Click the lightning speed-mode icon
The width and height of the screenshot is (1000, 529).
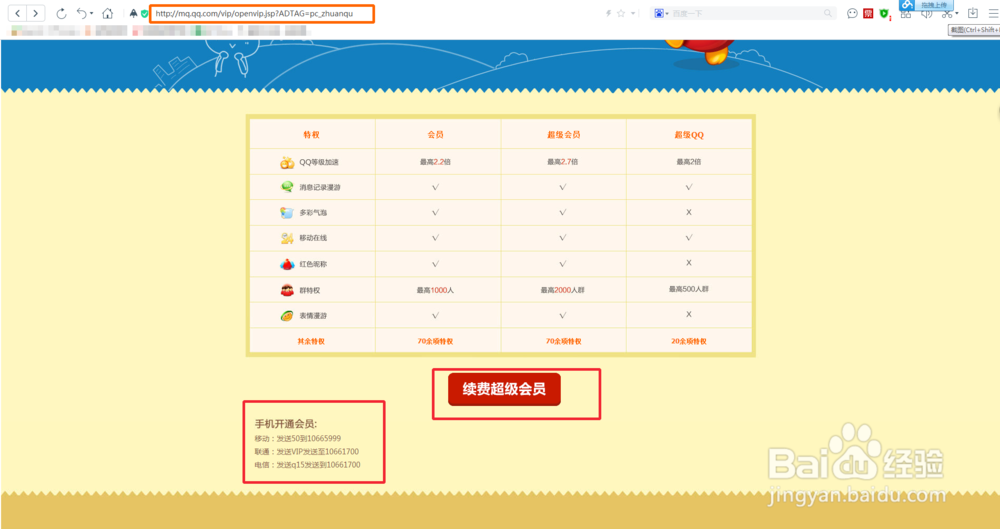coord(609,13)
